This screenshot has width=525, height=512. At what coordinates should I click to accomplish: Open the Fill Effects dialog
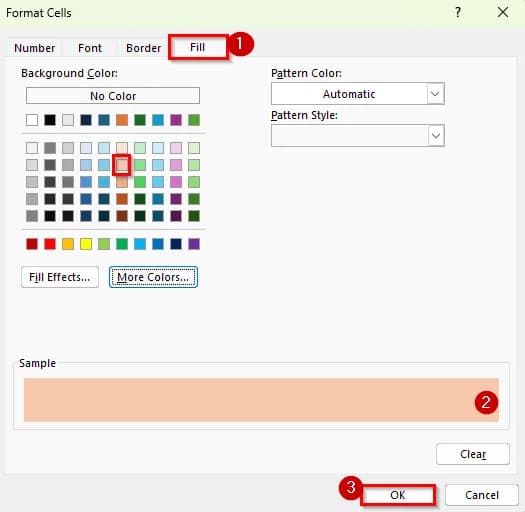[60, 277]
